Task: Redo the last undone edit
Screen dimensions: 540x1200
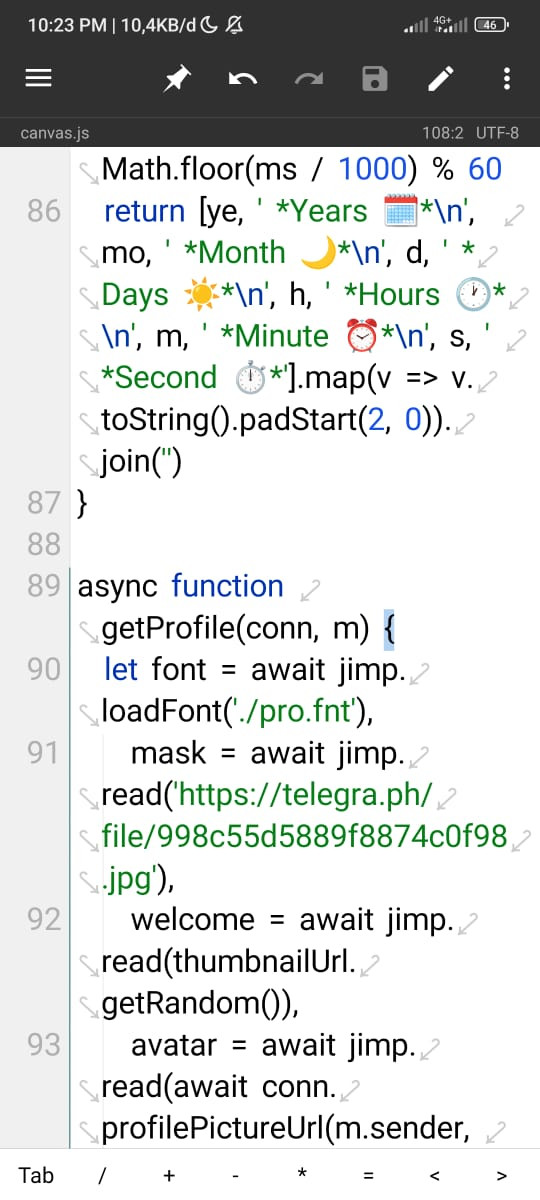Action: (x=309, y=79)
